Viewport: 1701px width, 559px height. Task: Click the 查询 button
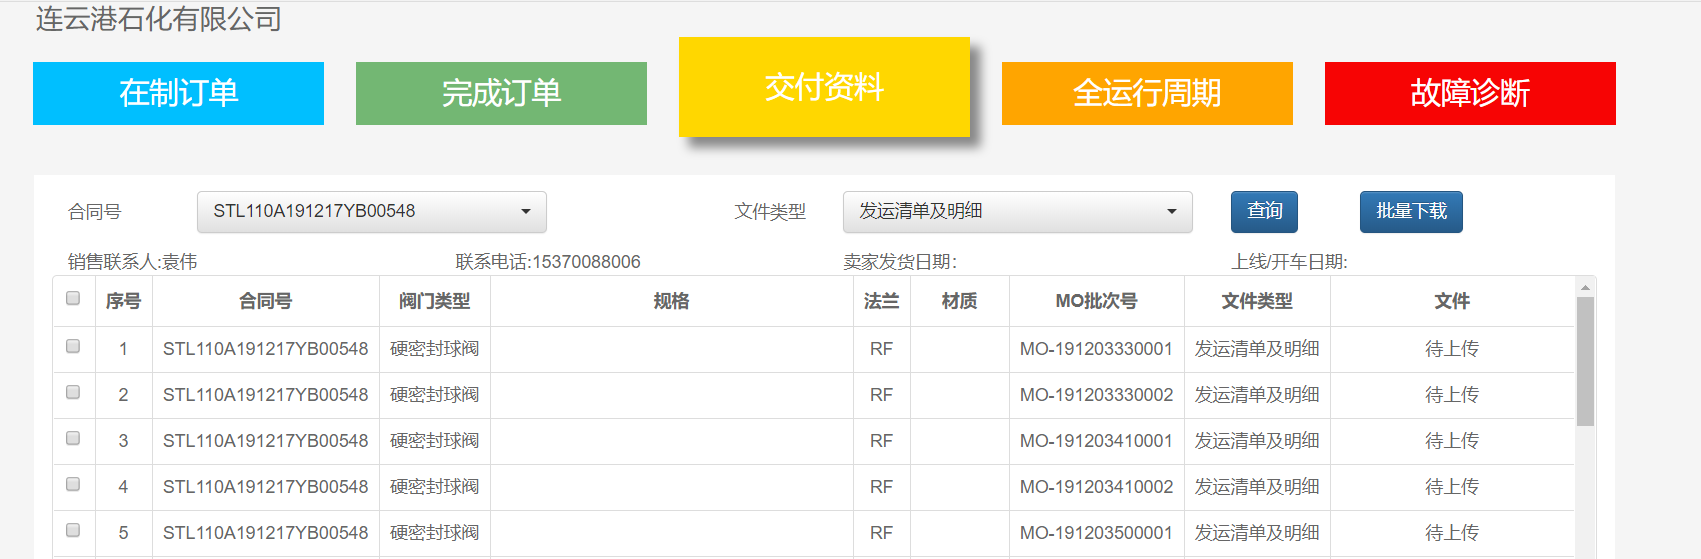coord(1264,212)
